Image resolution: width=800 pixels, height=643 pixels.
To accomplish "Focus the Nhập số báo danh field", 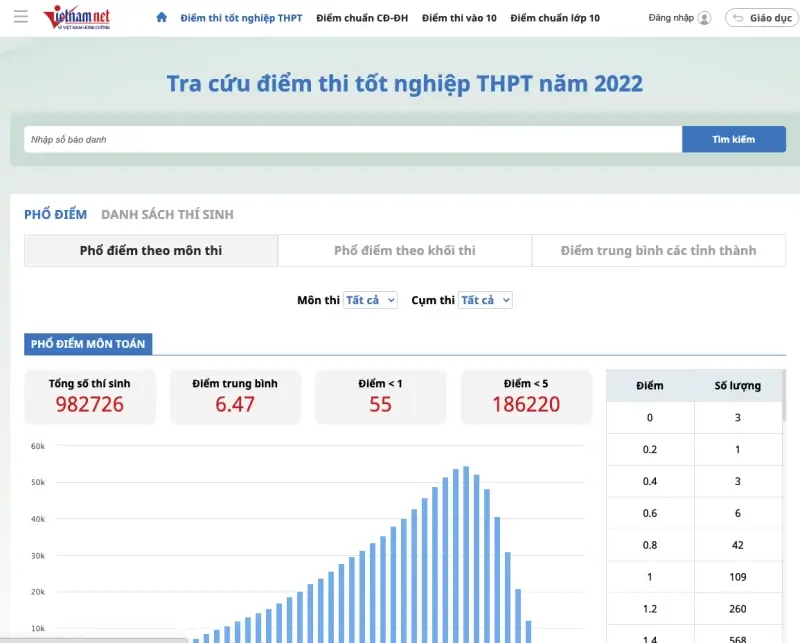I will (353, 139).
